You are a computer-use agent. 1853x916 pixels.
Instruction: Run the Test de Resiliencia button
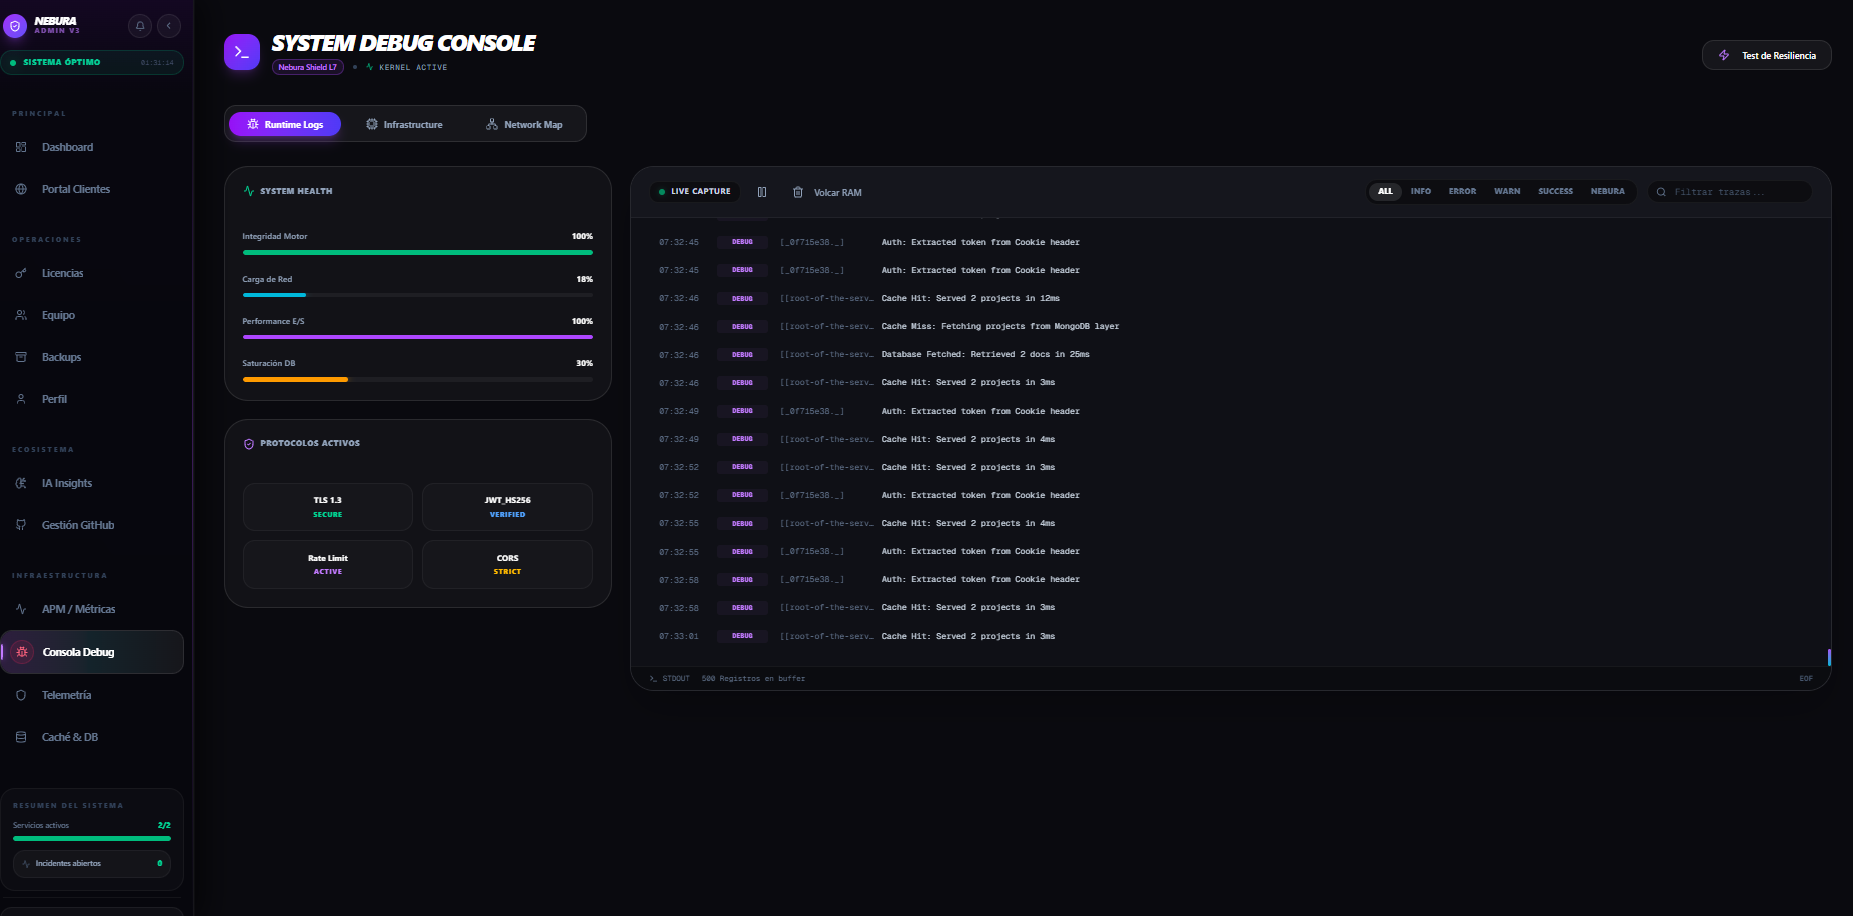pyautogui.click(x=1766, y=55)
